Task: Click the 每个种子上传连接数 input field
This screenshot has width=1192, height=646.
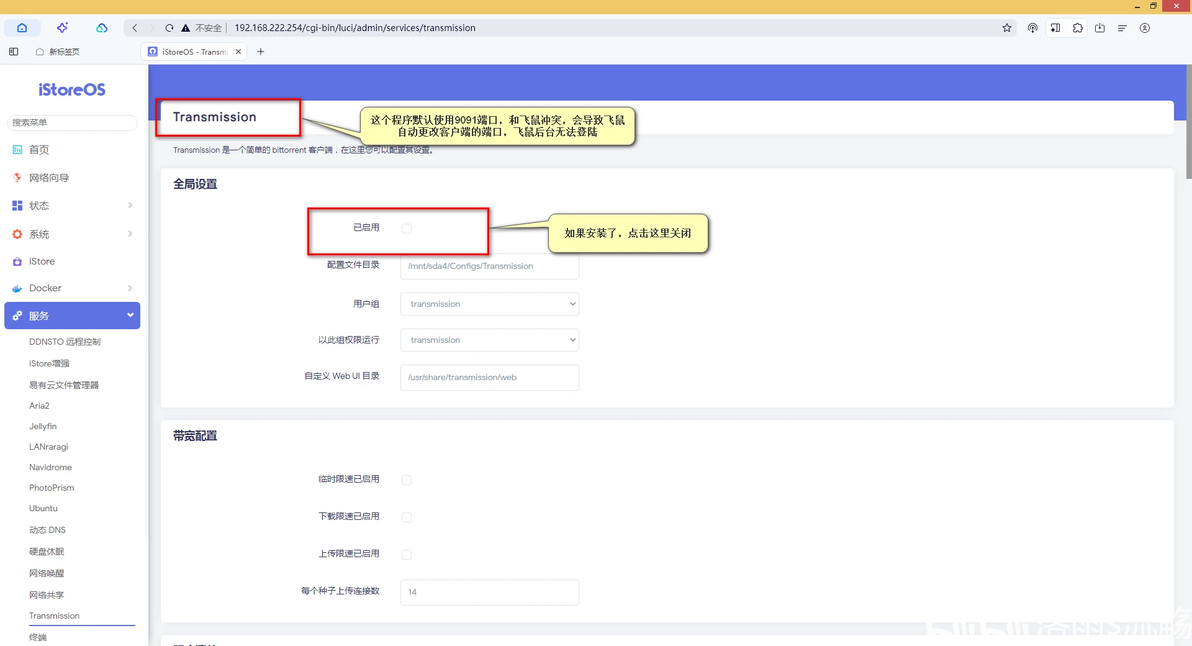Action: [490, 592]
